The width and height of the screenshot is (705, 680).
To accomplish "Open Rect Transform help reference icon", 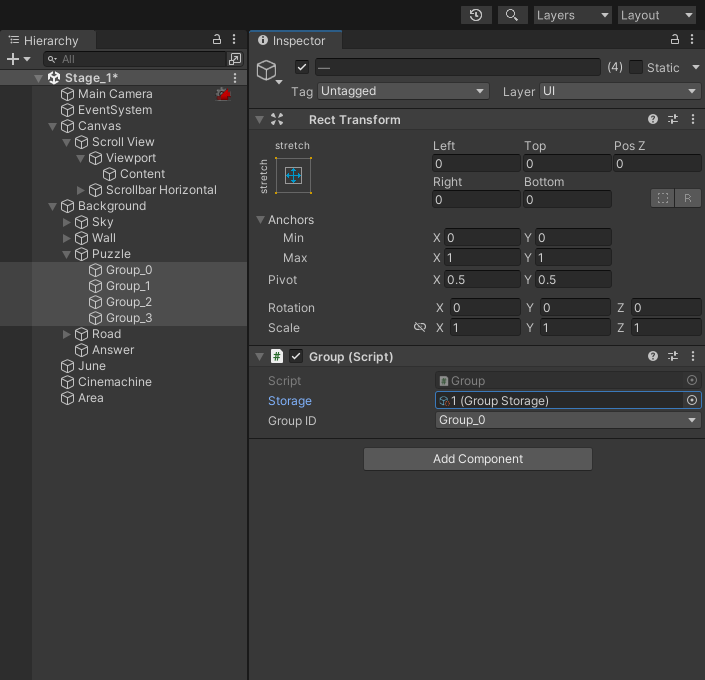I will point(653,119).
